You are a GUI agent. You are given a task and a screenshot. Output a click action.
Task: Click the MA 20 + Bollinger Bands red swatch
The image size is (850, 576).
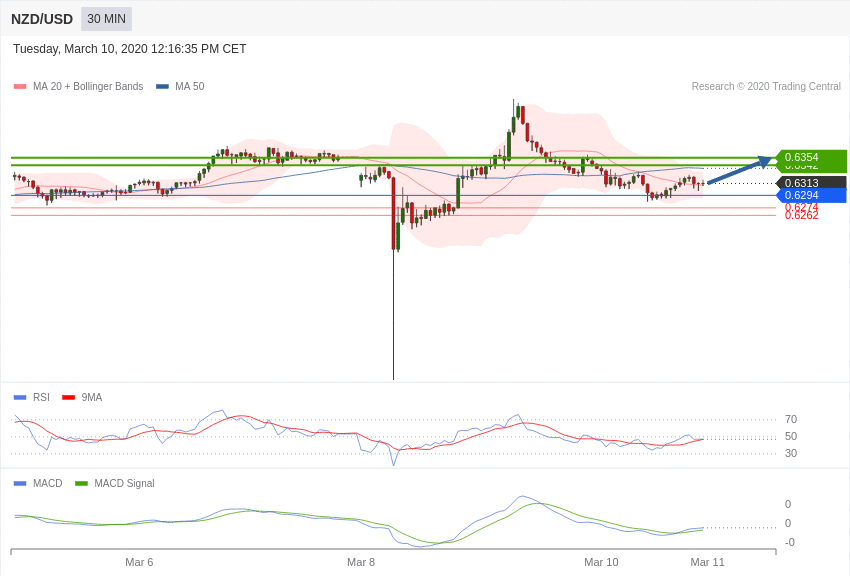click(x=20, y=87)
